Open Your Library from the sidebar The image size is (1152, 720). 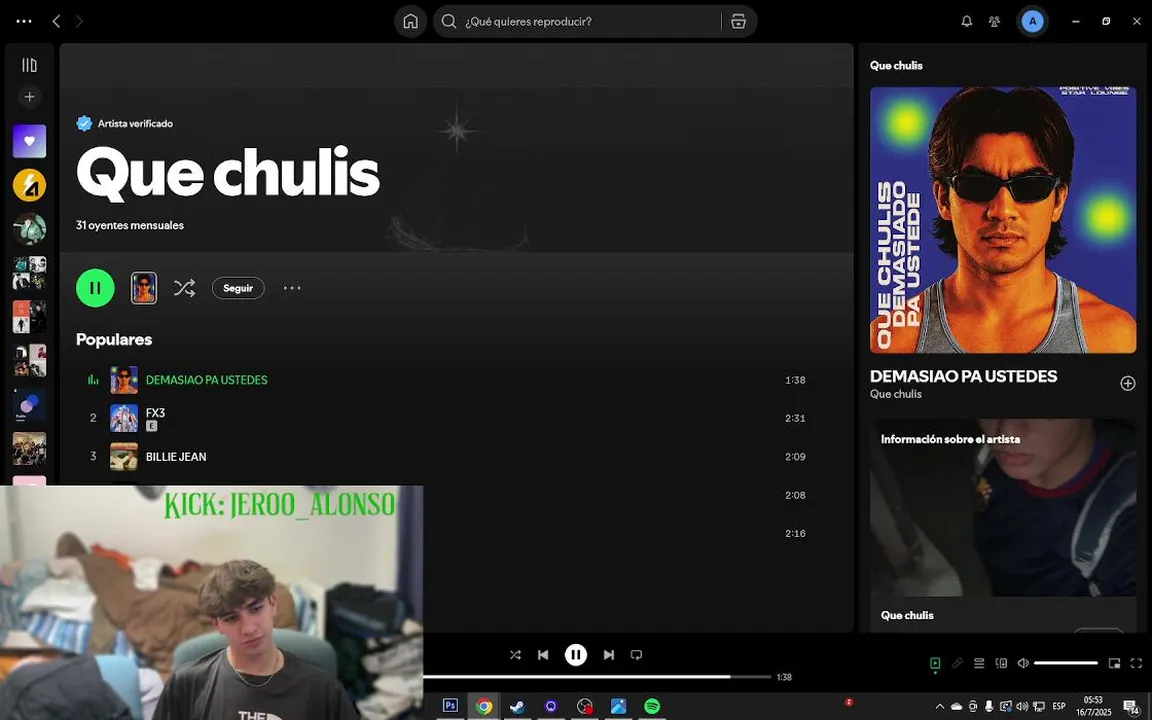[29, 65]
